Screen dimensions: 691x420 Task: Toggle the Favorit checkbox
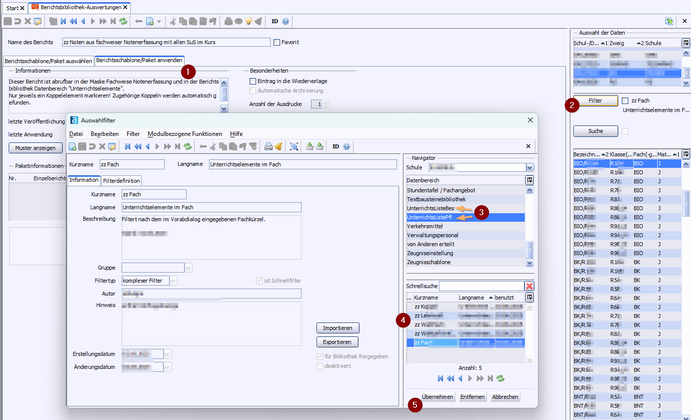278,43
